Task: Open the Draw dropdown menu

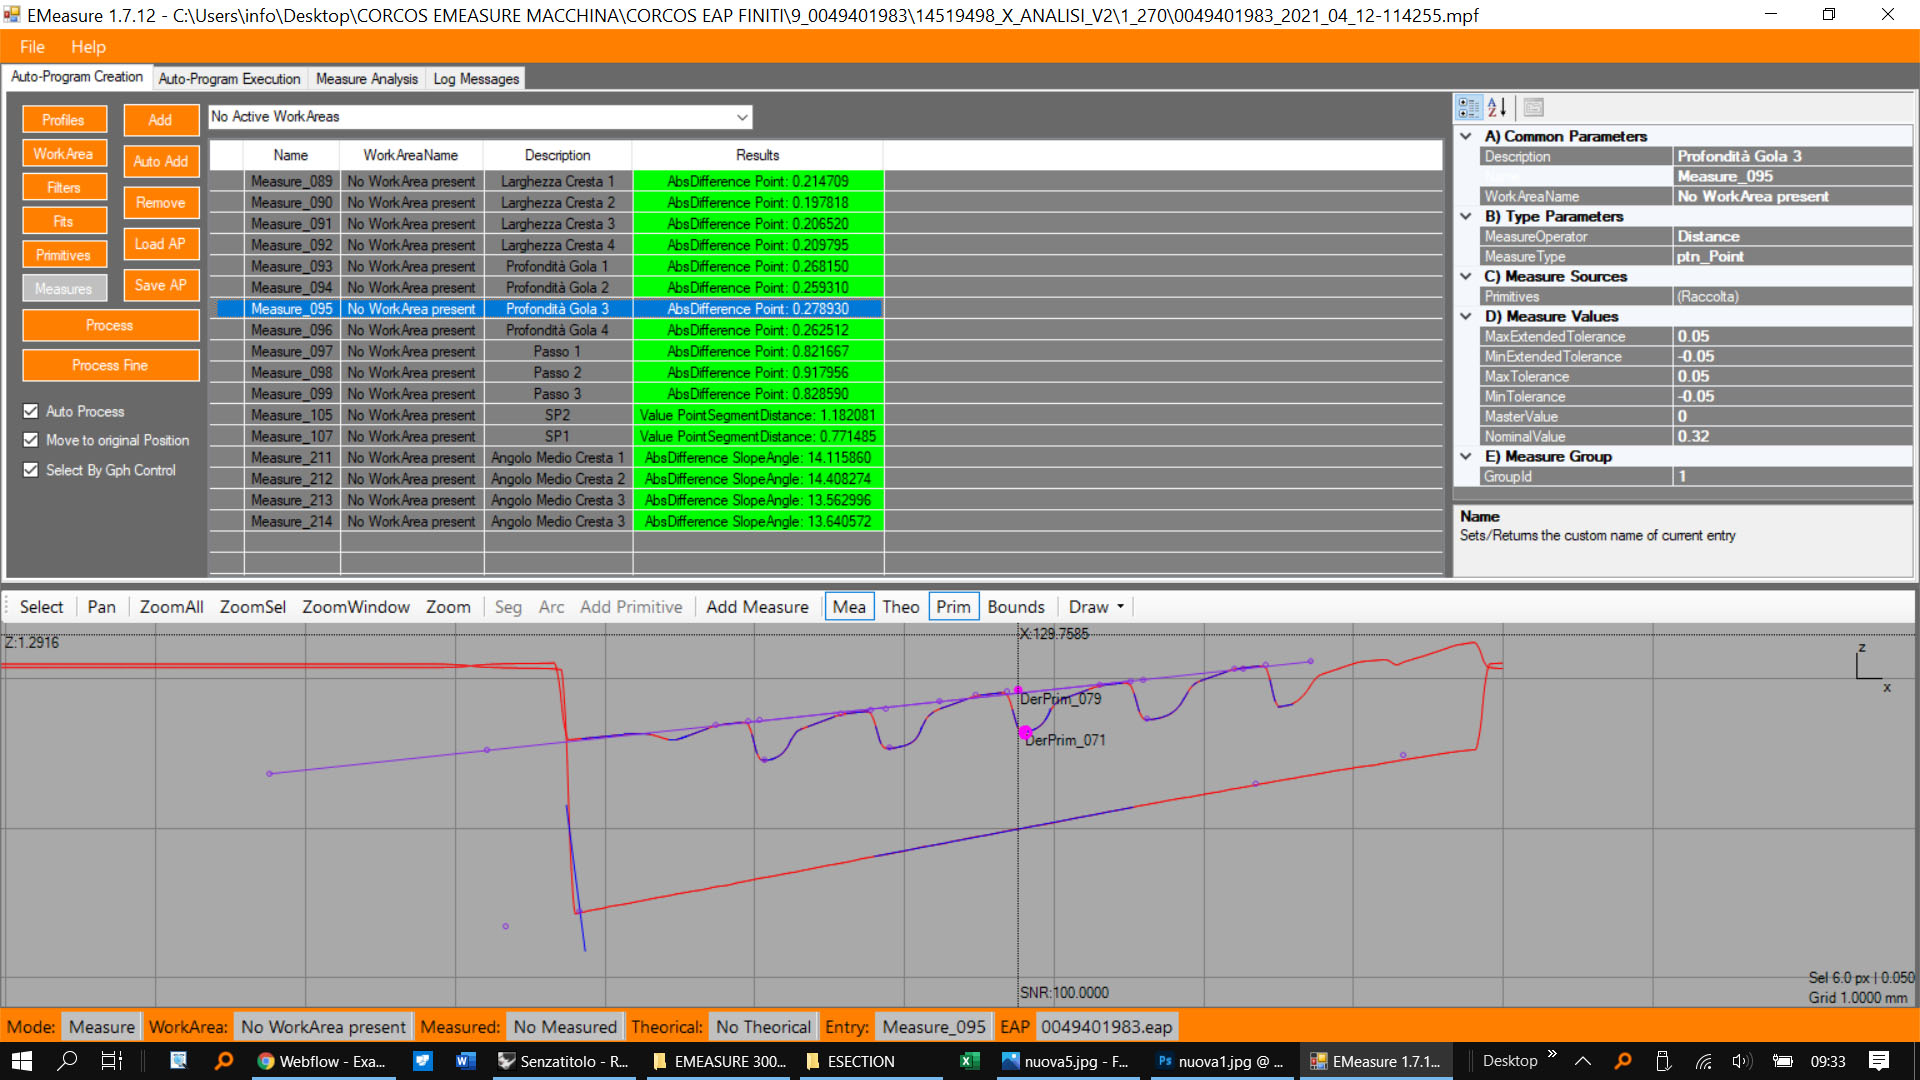Action: pyautogui.click(x=1096, y=607)
